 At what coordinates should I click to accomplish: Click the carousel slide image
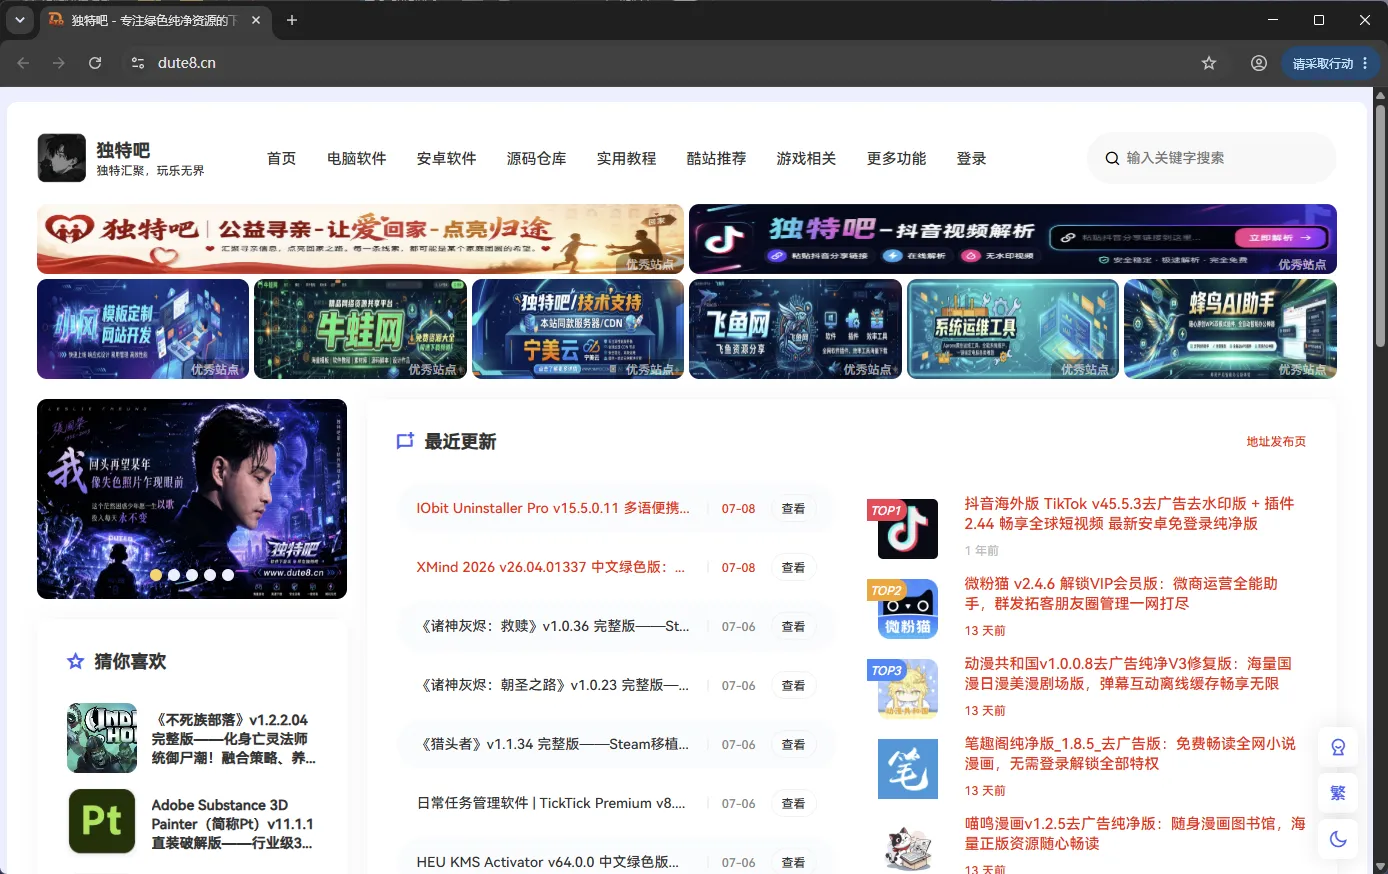pyautogui.click(x=192, y=499)
